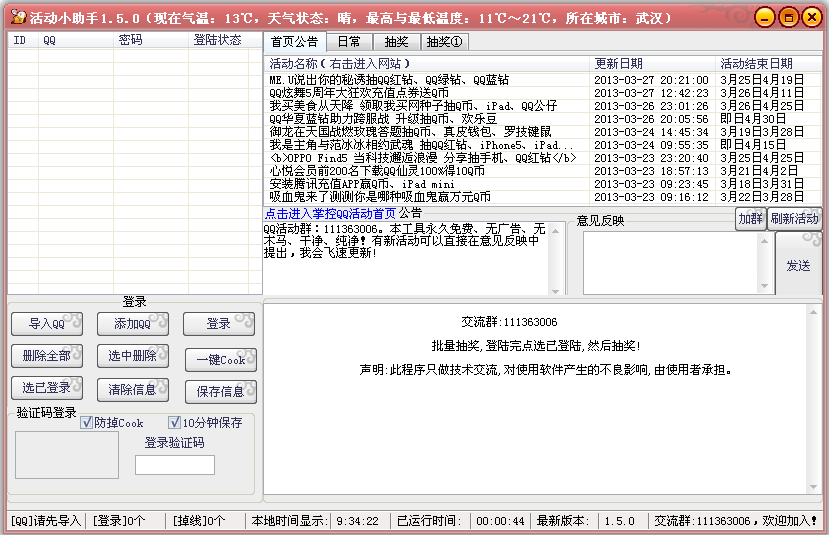Click the 发送 button
829x535 pixels.
[x=798, y=265]
